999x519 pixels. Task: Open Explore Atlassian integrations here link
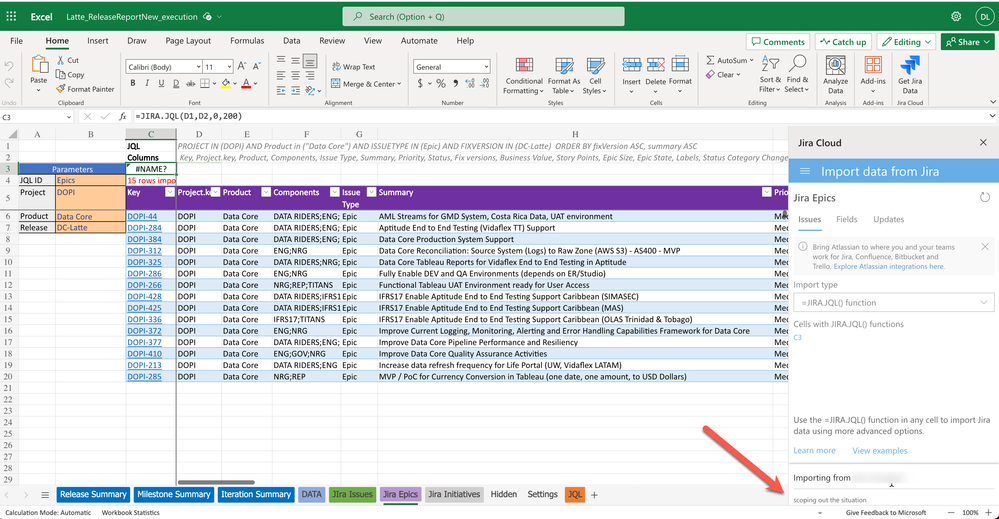pyautogui.click(x=889, y=266)
